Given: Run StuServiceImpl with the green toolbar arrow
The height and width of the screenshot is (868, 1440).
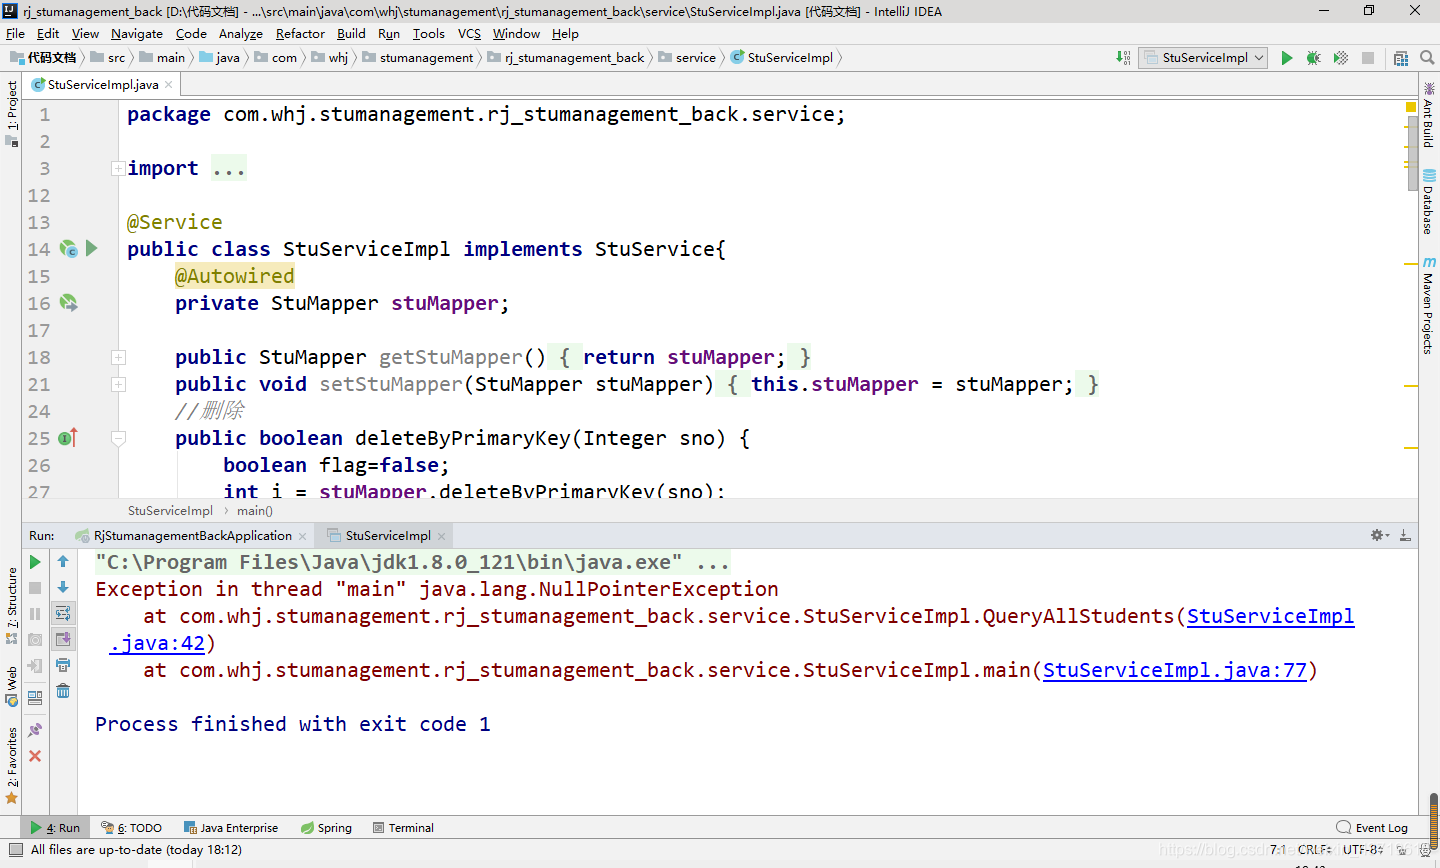Looking at the screenshot, I should pos(1287,58).
